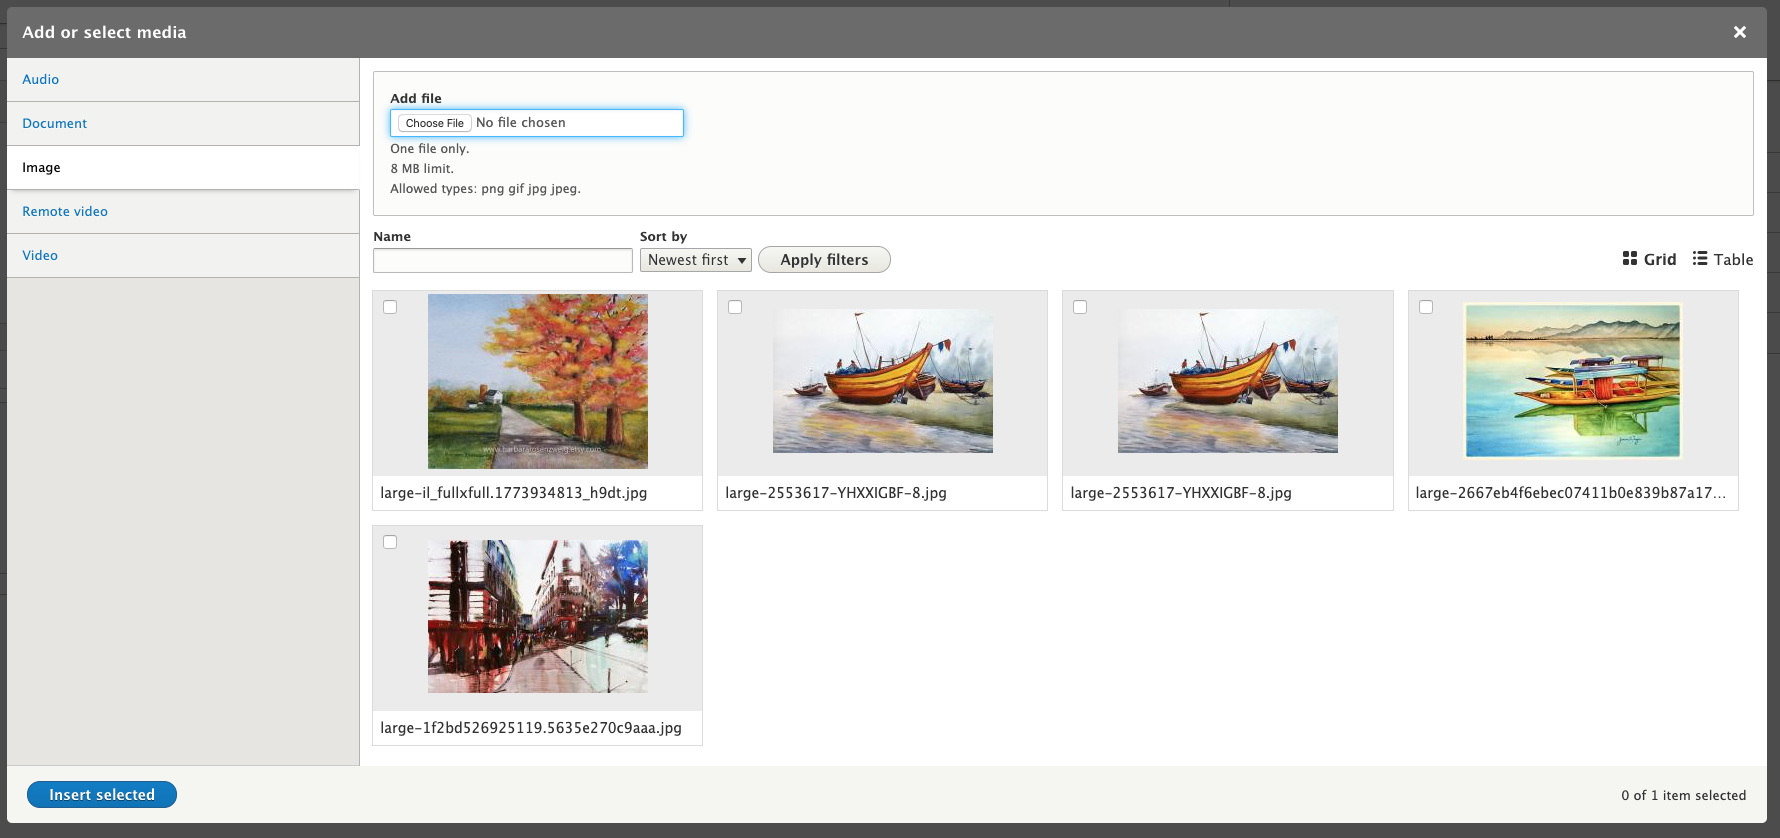Viewport: 1780px width, 838px height.
Task: Open the Video media tab
Action: [x=183, y=255]
